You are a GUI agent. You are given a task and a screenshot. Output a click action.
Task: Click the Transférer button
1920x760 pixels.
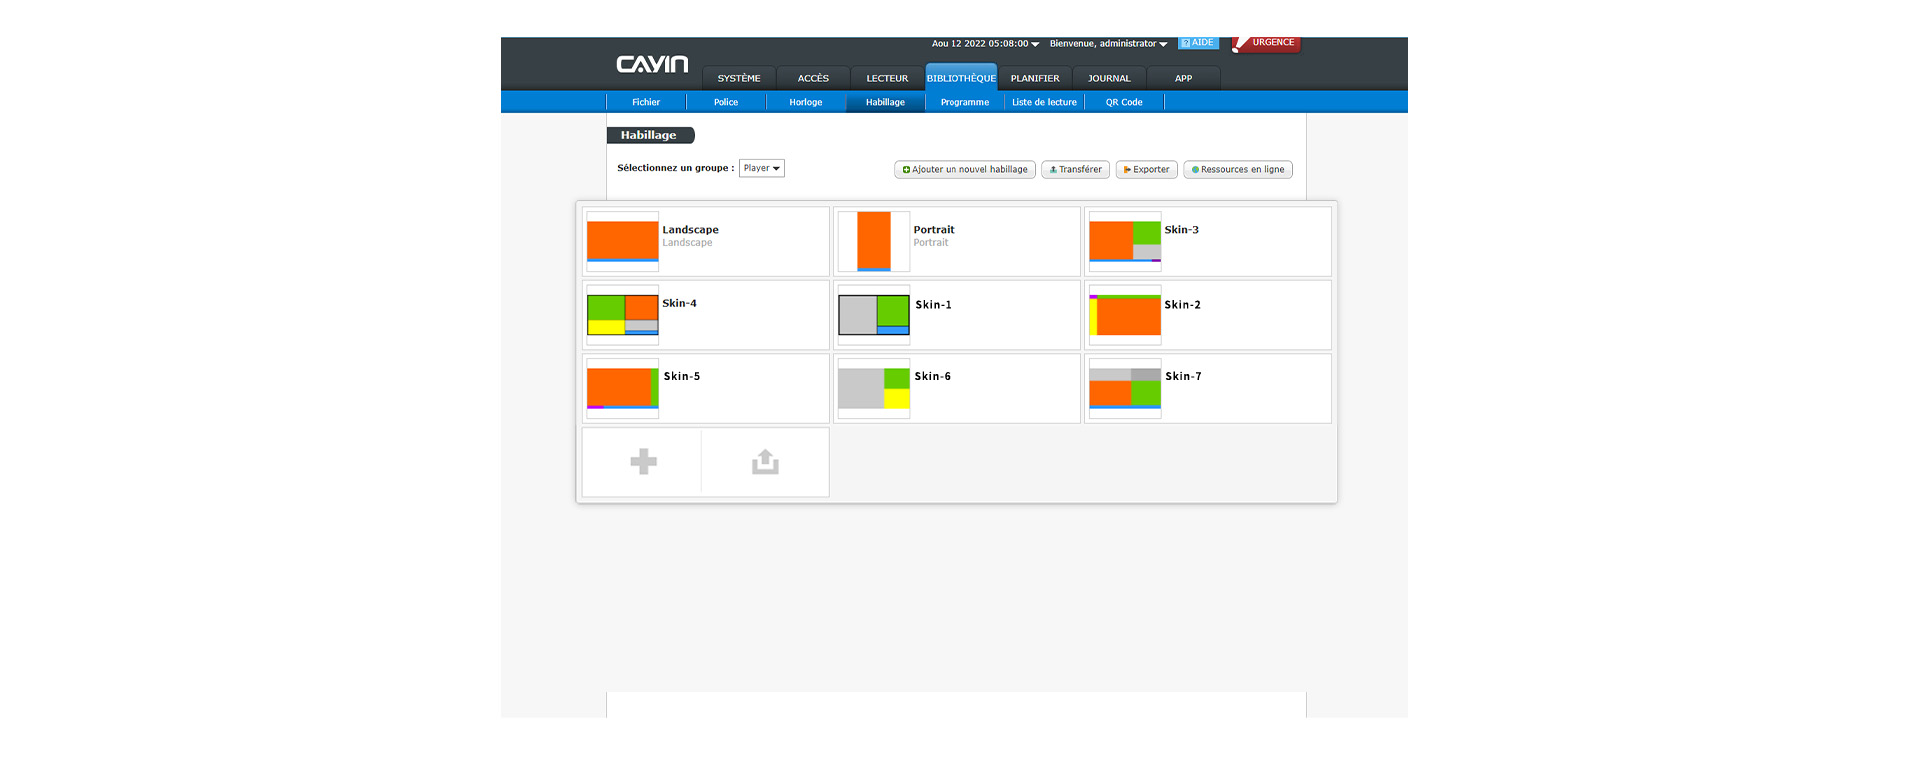(x=1075, y=170)
